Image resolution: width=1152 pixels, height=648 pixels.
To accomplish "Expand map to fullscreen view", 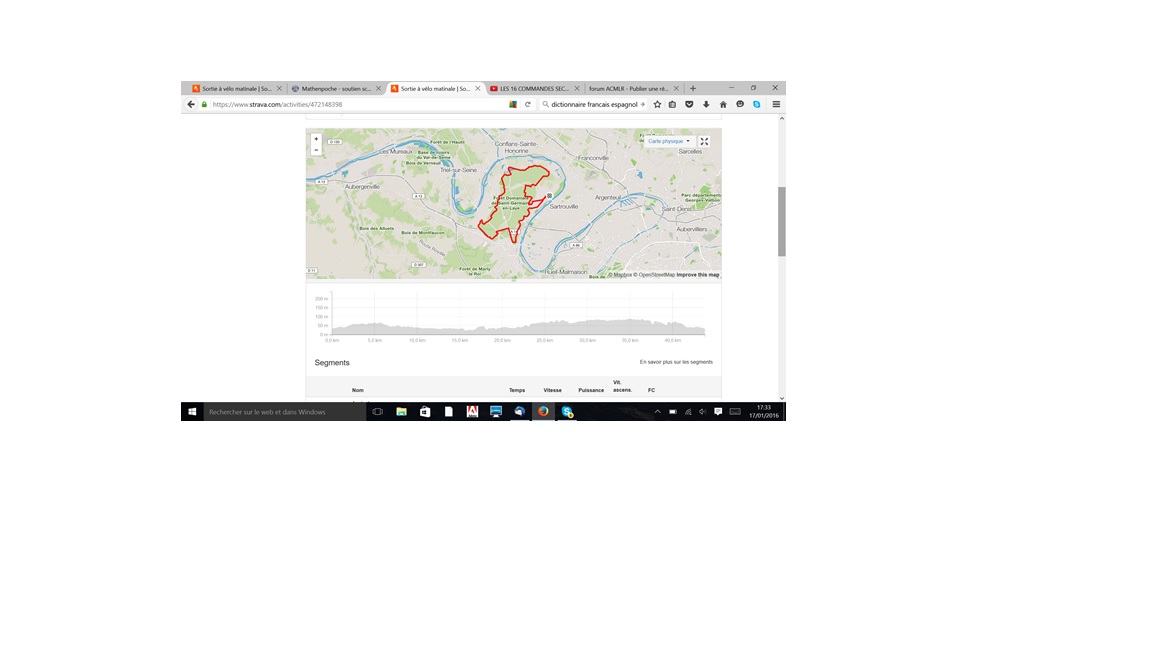I will point(704,141).
